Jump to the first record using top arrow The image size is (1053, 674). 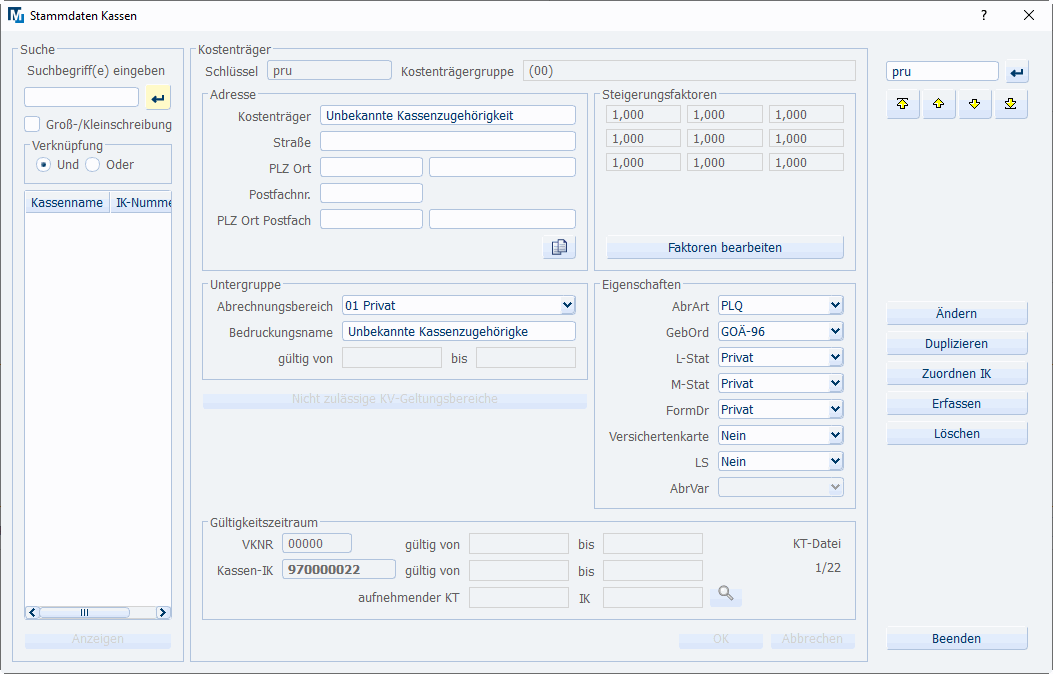coord(903,104)
